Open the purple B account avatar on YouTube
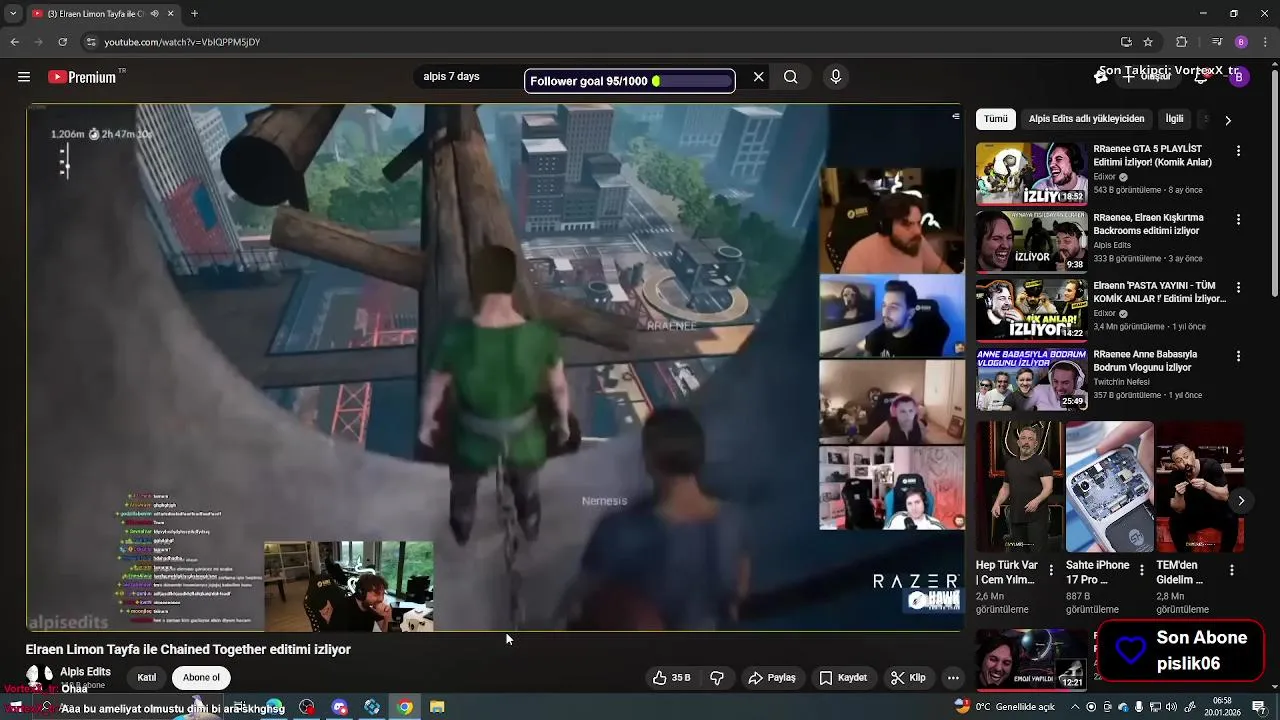The height and width of the screenshot is (720, 1280). tap(1238, 77)
